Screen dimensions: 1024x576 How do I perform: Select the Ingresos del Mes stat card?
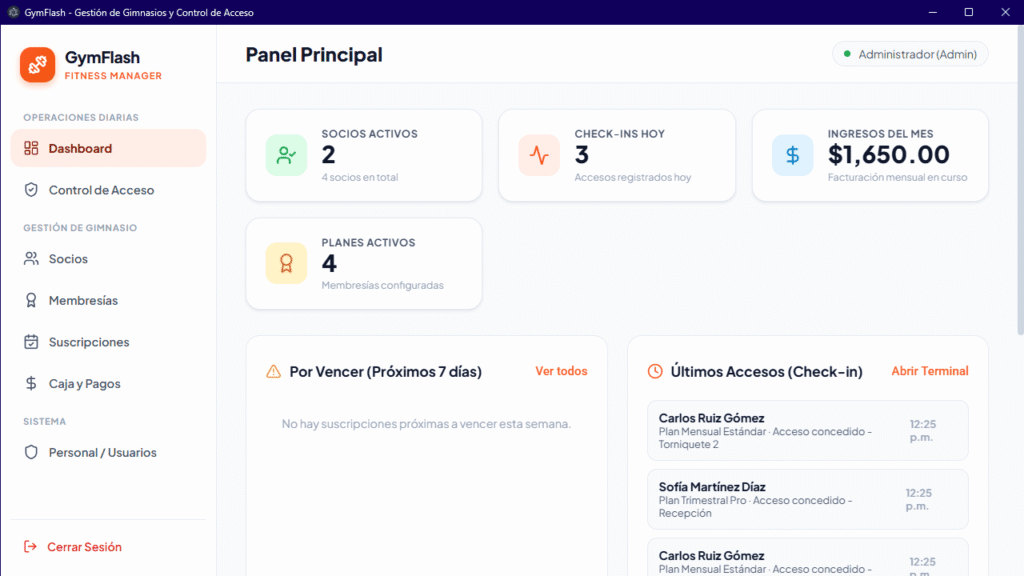coord(870,155)
